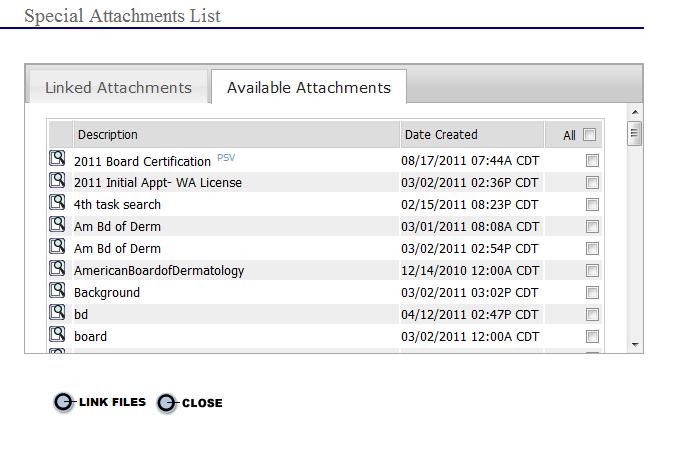Check the All select checkbox in header
Screen dimensions: 687x449
tap(590, 135)
